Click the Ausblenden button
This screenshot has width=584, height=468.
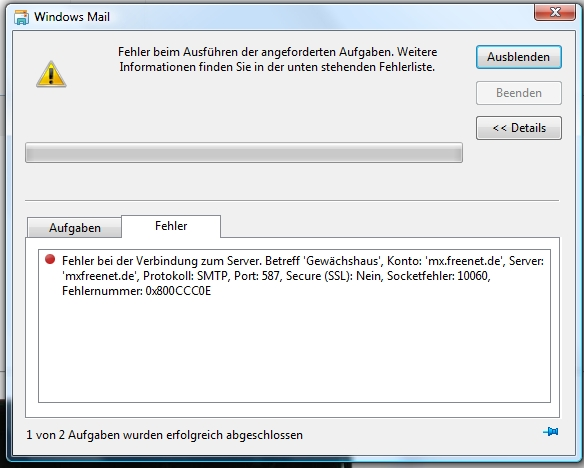click(x=518, y=57)
